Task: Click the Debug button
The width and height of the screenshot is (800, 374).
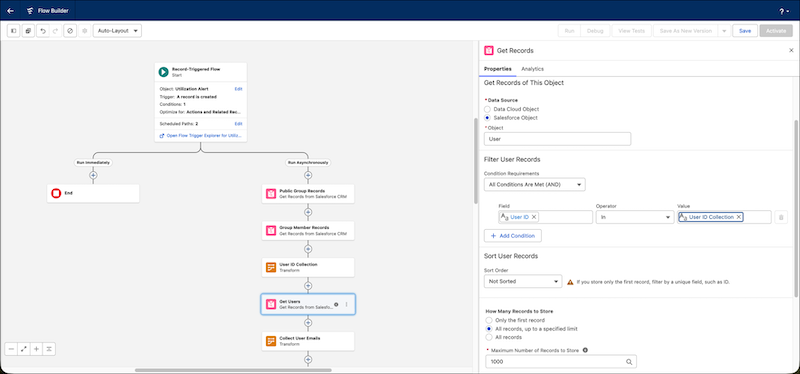Action: tap(595, 31)
